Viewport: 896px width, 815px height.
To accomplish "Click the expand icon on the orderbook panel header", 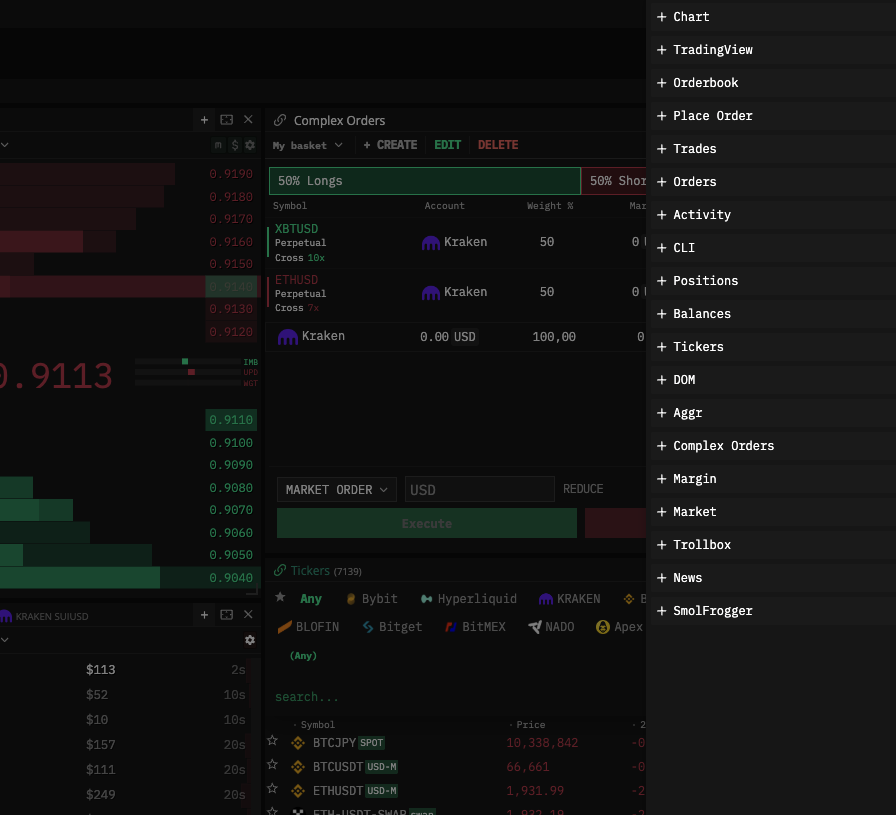I will [x=227, y=120].
